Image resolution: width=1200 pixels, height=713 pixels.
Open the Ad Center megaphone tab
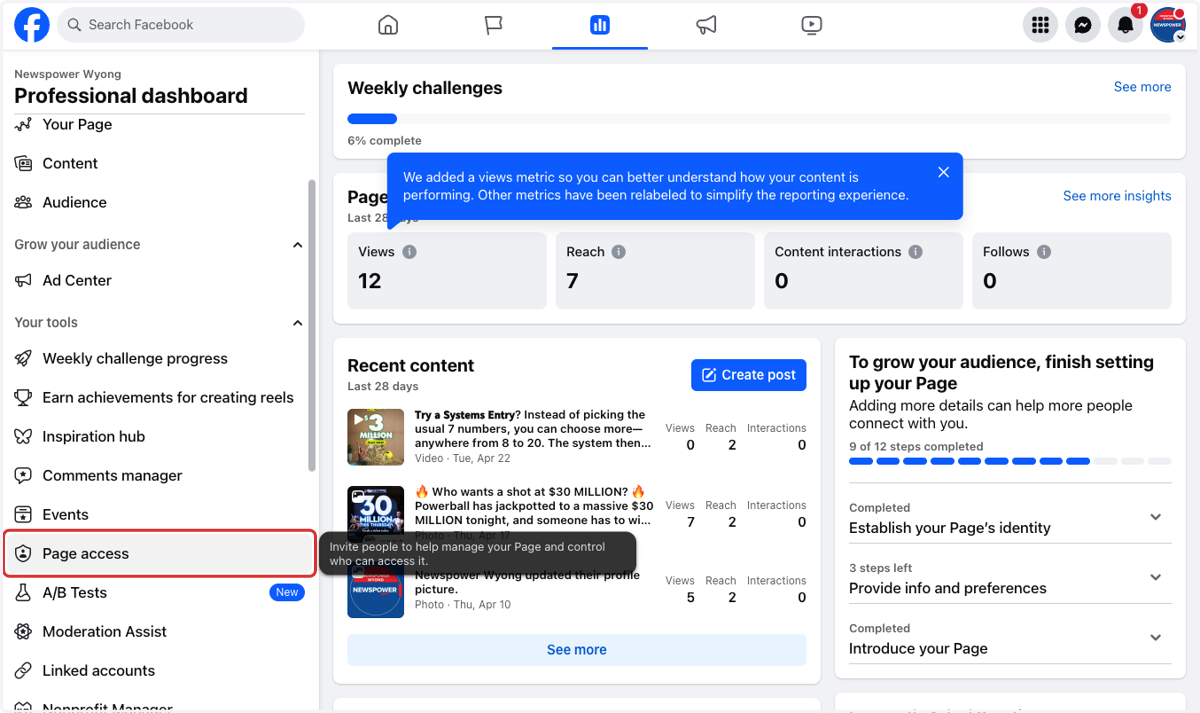pos(706,25)
